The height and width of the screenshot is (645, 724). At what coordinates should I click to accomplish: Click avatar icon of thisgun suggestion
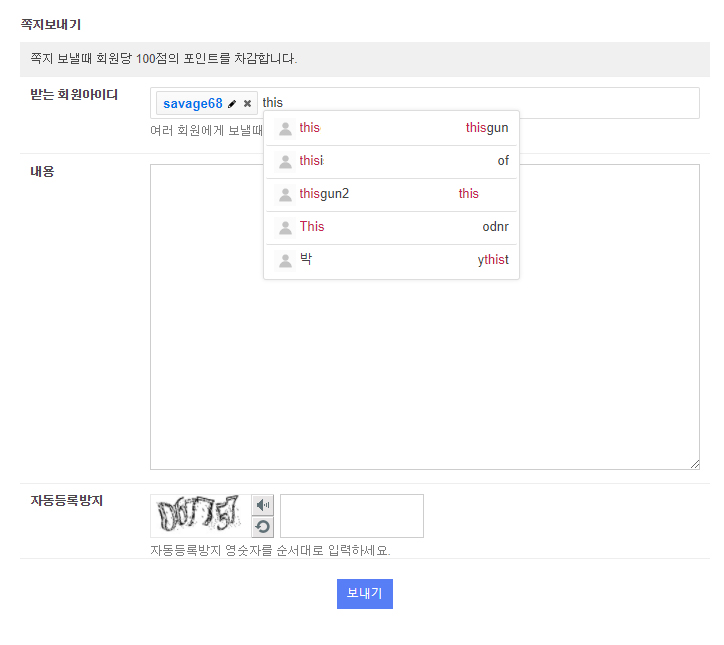pyautogui.click(x=285, y=128)
